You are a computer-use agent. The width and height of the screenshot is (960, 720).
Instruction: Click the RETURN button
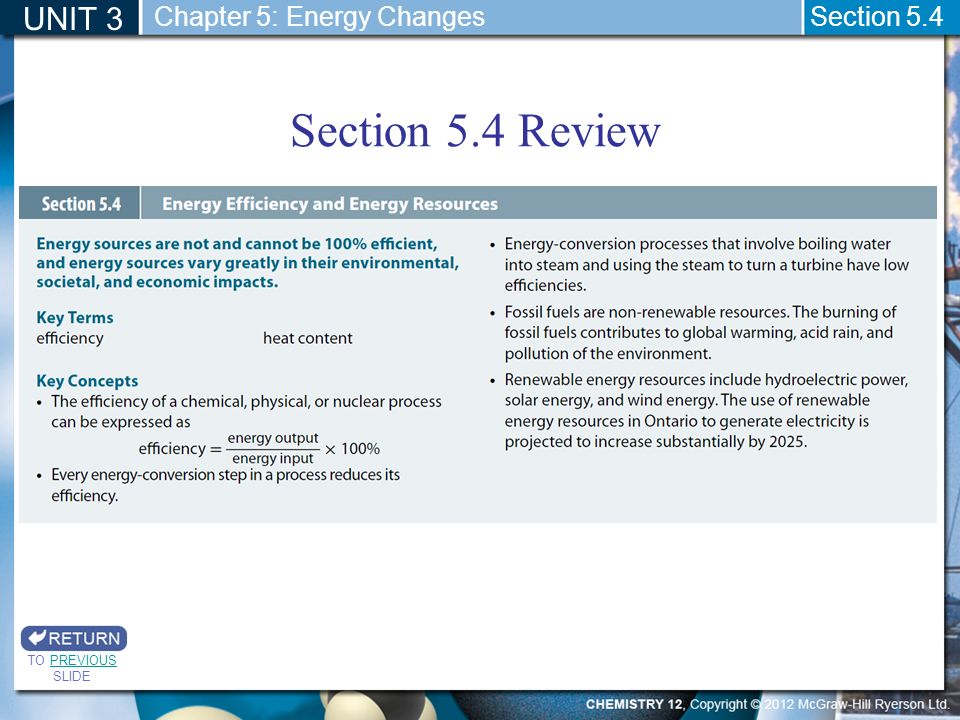pyautogui.click(x=74, y=638)
